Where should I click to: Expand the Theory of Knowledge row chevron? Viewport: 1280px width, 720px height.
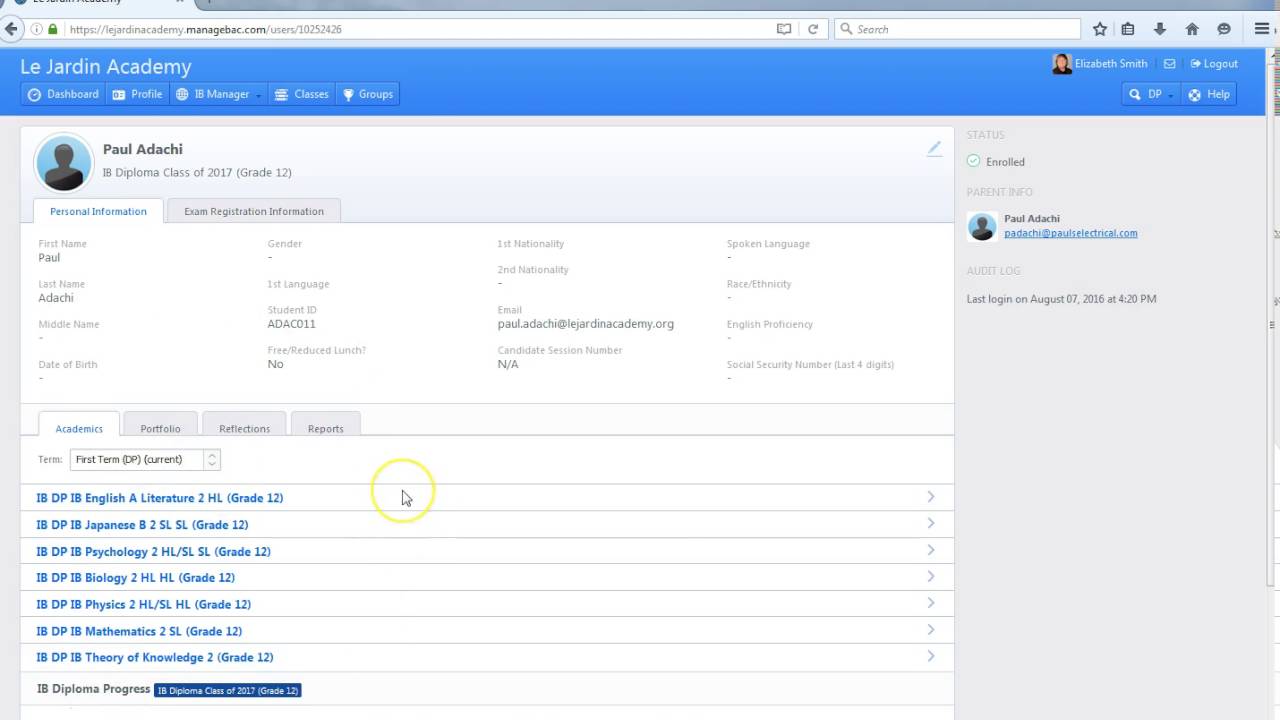pos(931,656)
